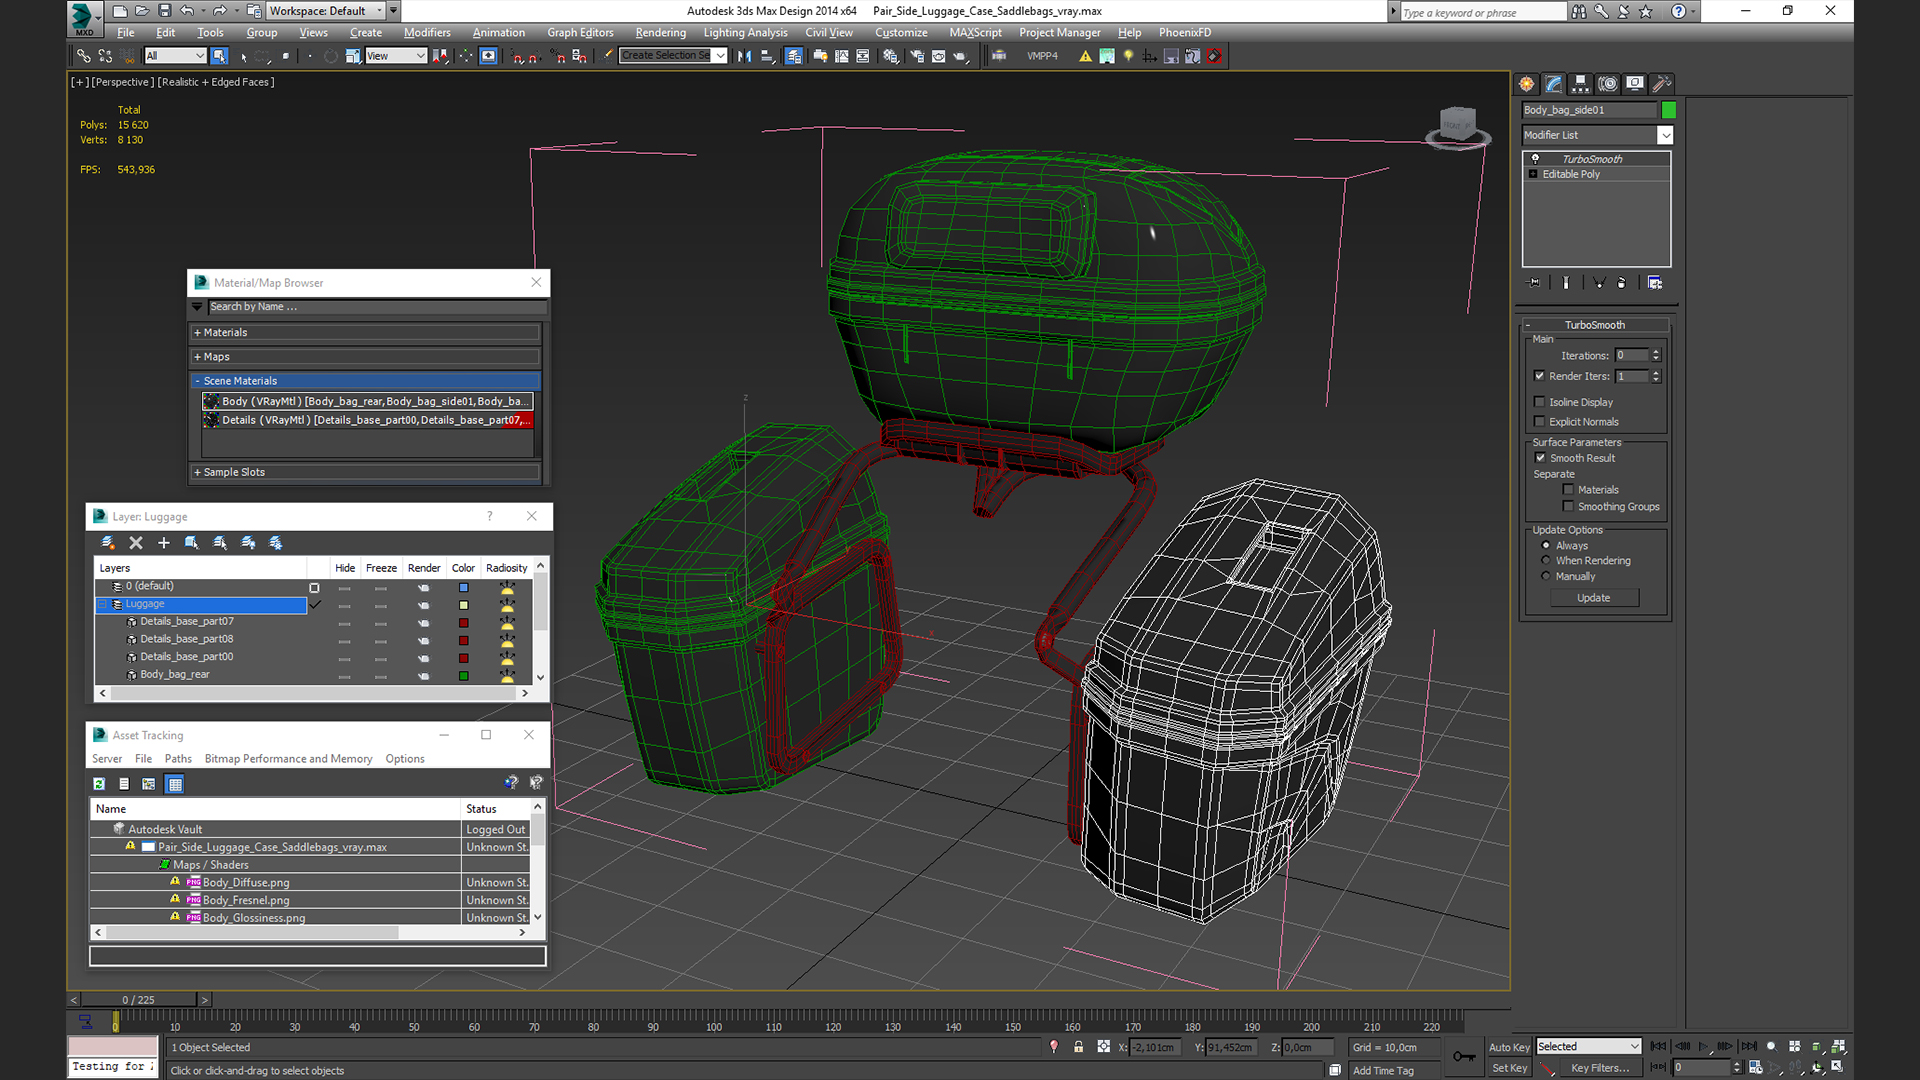Image resolution: width=1920 pixels, height=1080 pixels.
Task: Select the When Rendering radio option
Action: coord(1546,561)
